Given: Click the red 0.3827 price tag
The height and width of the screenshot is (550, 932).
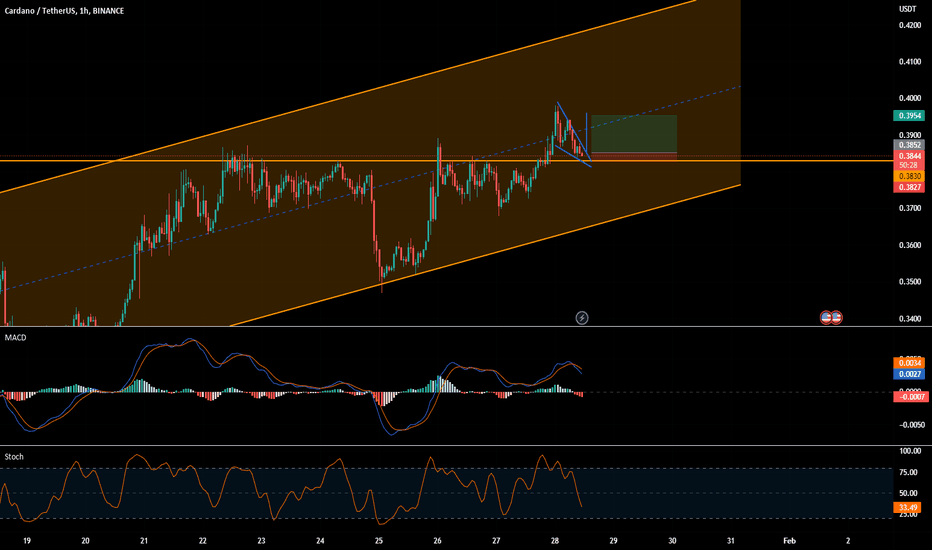Looking at the screenshot, I should pyautogui.click(x=909, y=187).
